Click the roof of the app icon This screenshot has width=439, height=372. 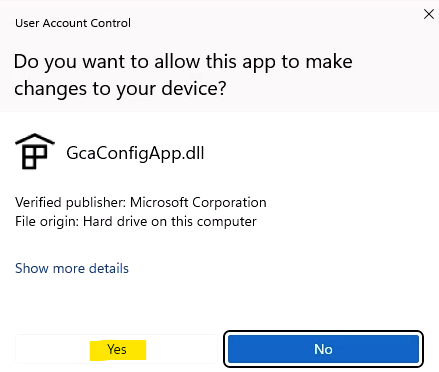(x=35, y=139)
